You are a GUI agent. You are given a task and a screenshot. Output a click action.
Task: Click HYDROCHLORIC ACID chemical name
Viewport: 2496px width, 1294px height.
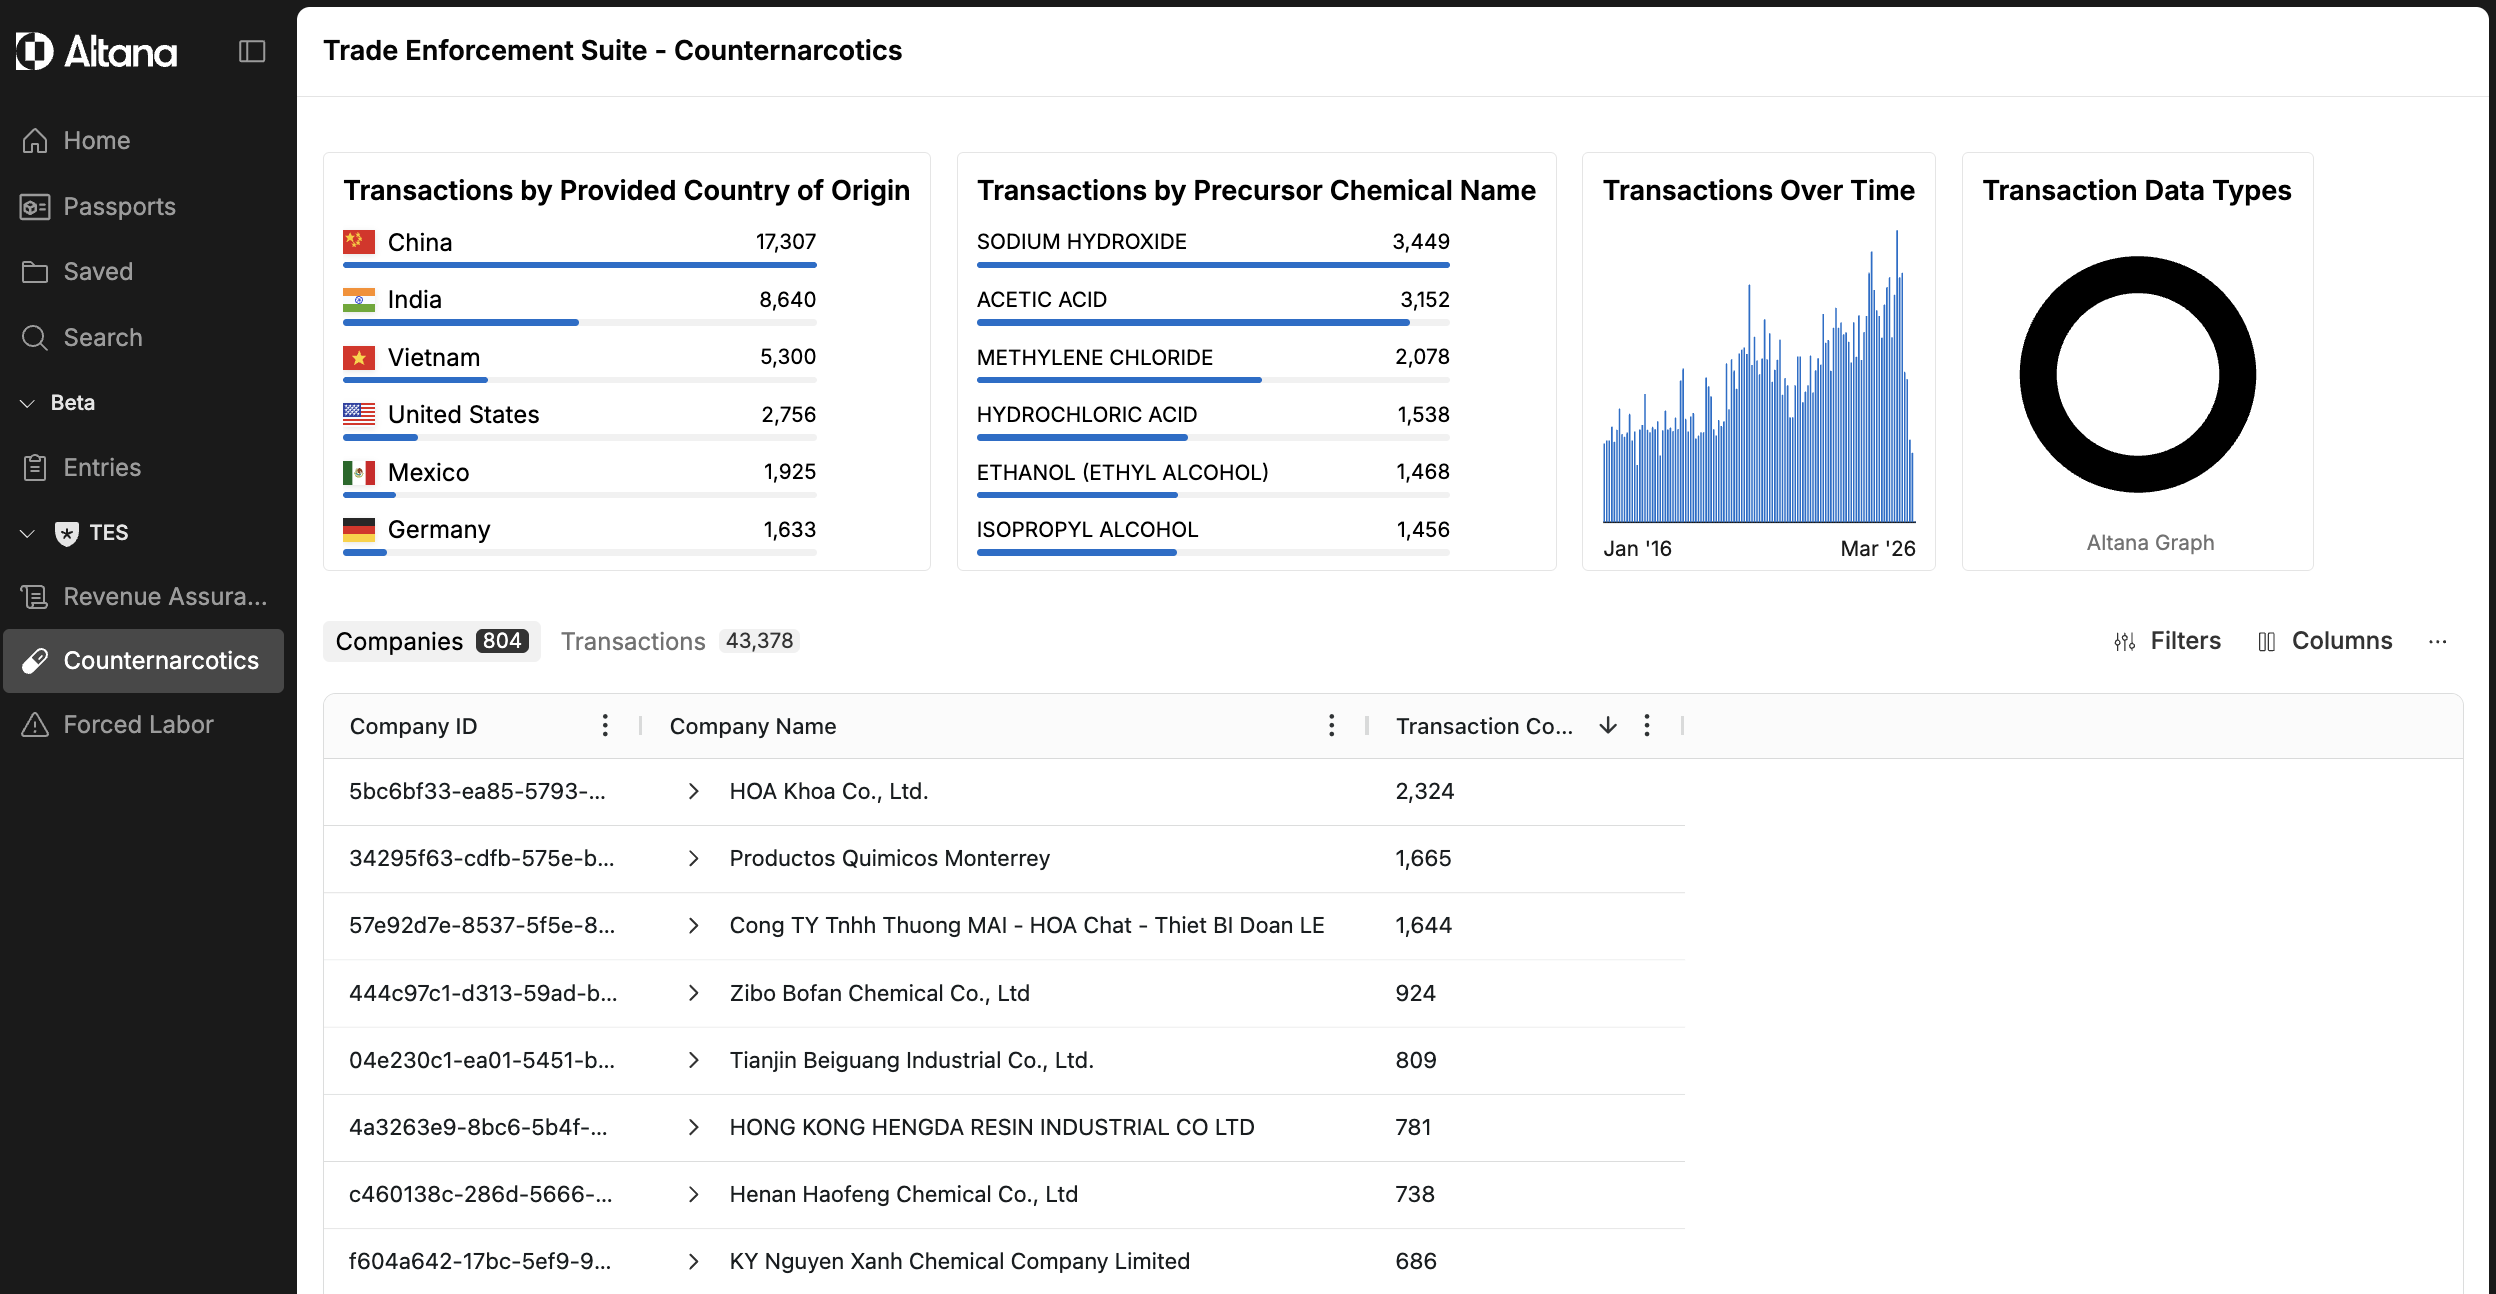pos(1087,415)
